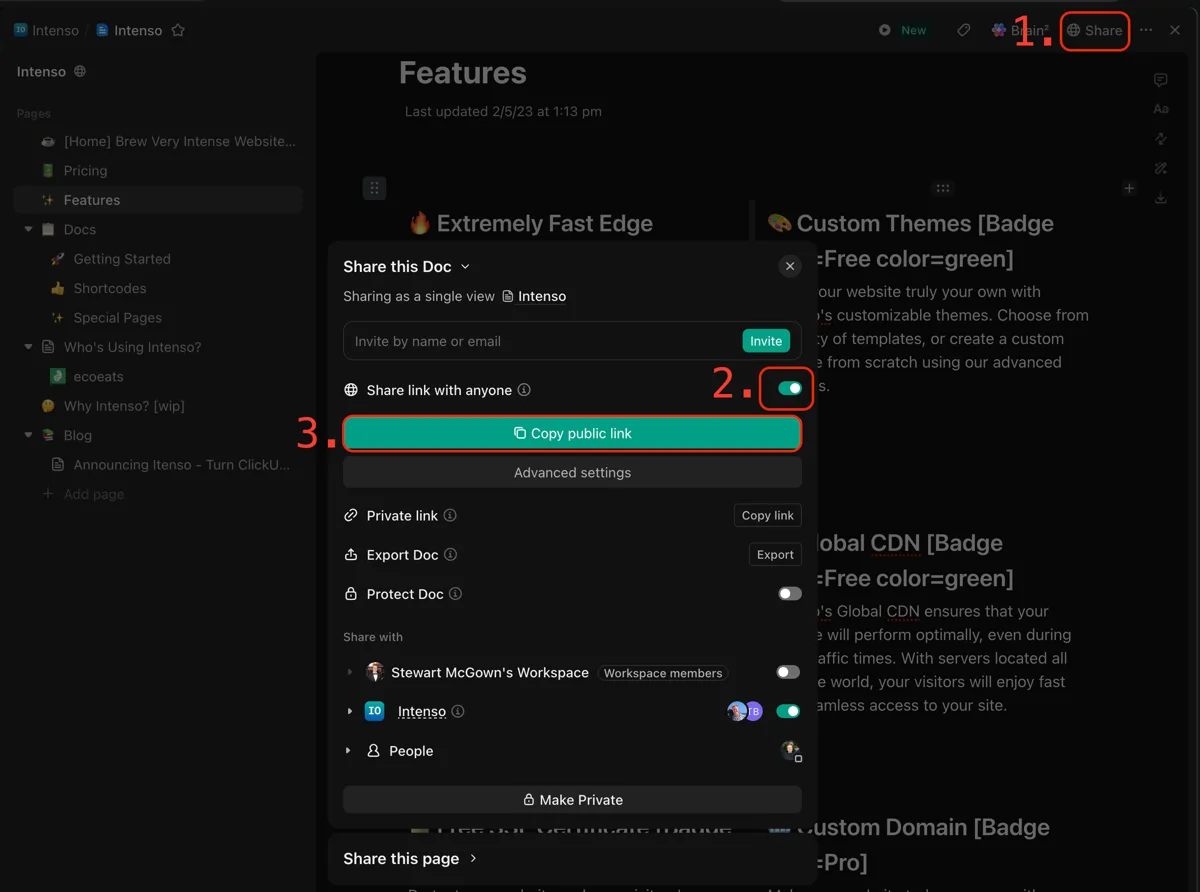Click the tag icon in the top bar
This screenshot has width=1200, height=892.
[x=963, y=30]
